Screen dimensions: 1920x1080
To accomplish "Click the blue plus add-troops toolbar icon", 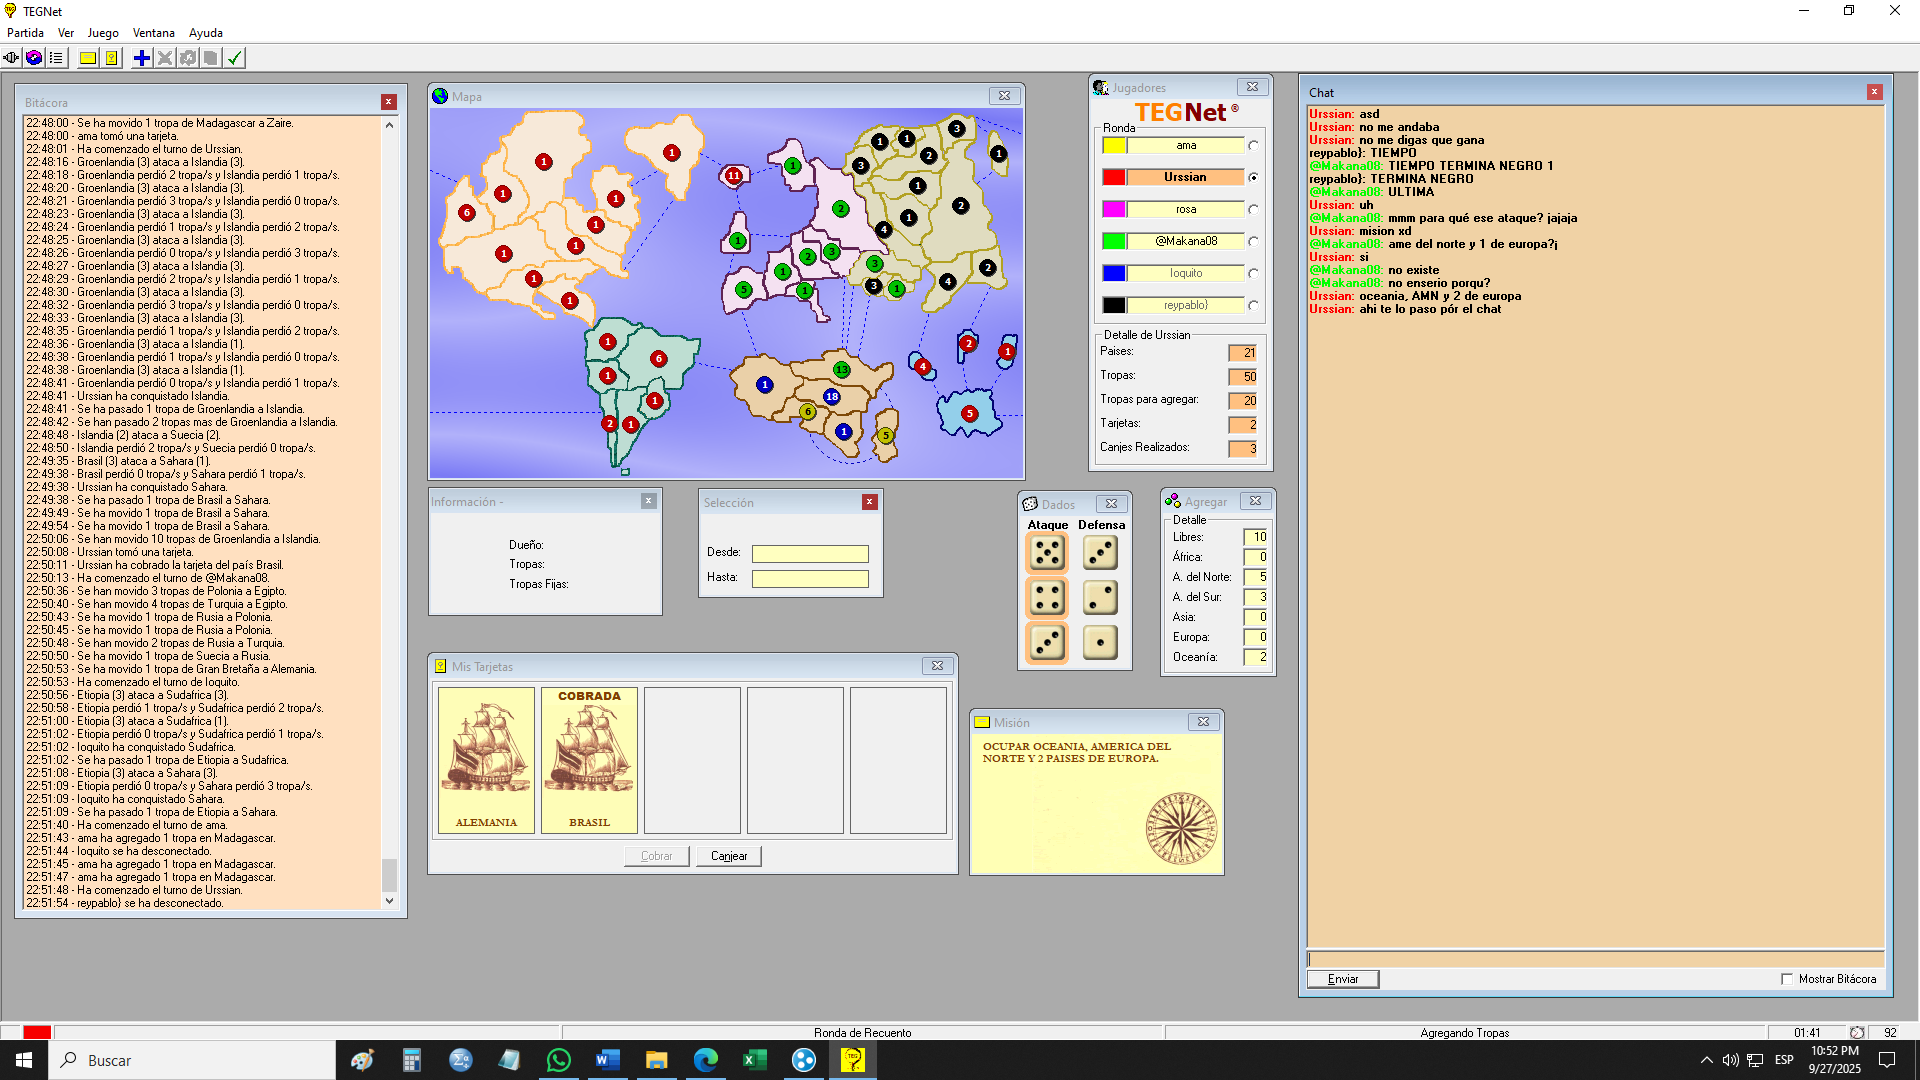I will pos(142,58).
